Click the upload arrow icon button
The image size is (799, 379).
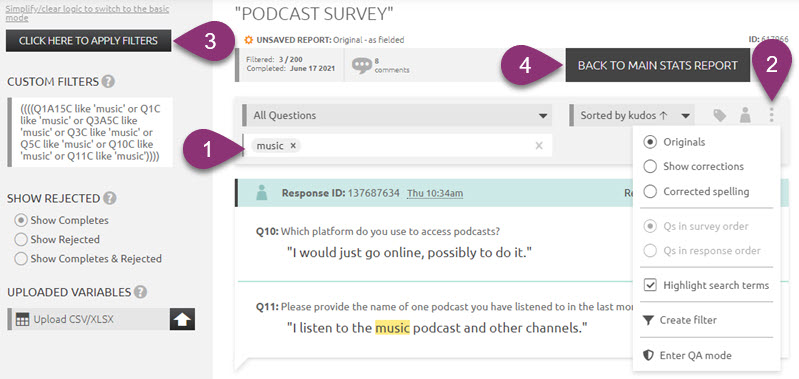point(182,319)
